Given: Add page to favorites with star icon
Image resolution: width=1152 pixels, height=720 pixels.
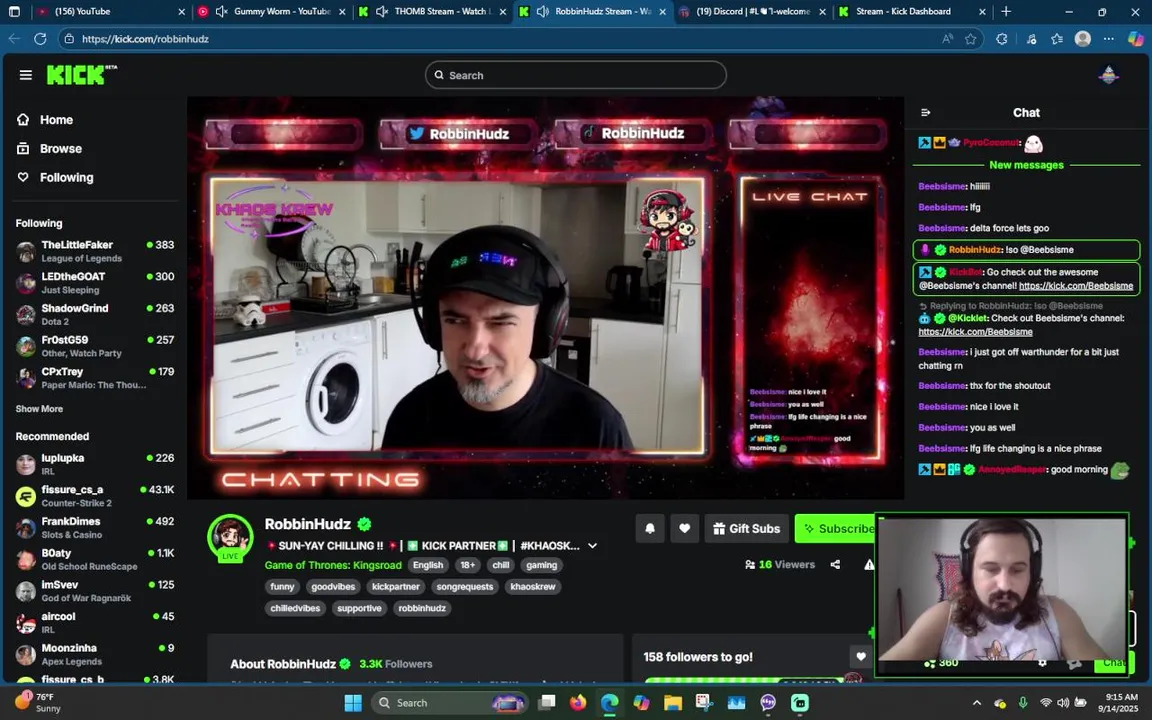Looking at the screenshot, I should 971,39.
